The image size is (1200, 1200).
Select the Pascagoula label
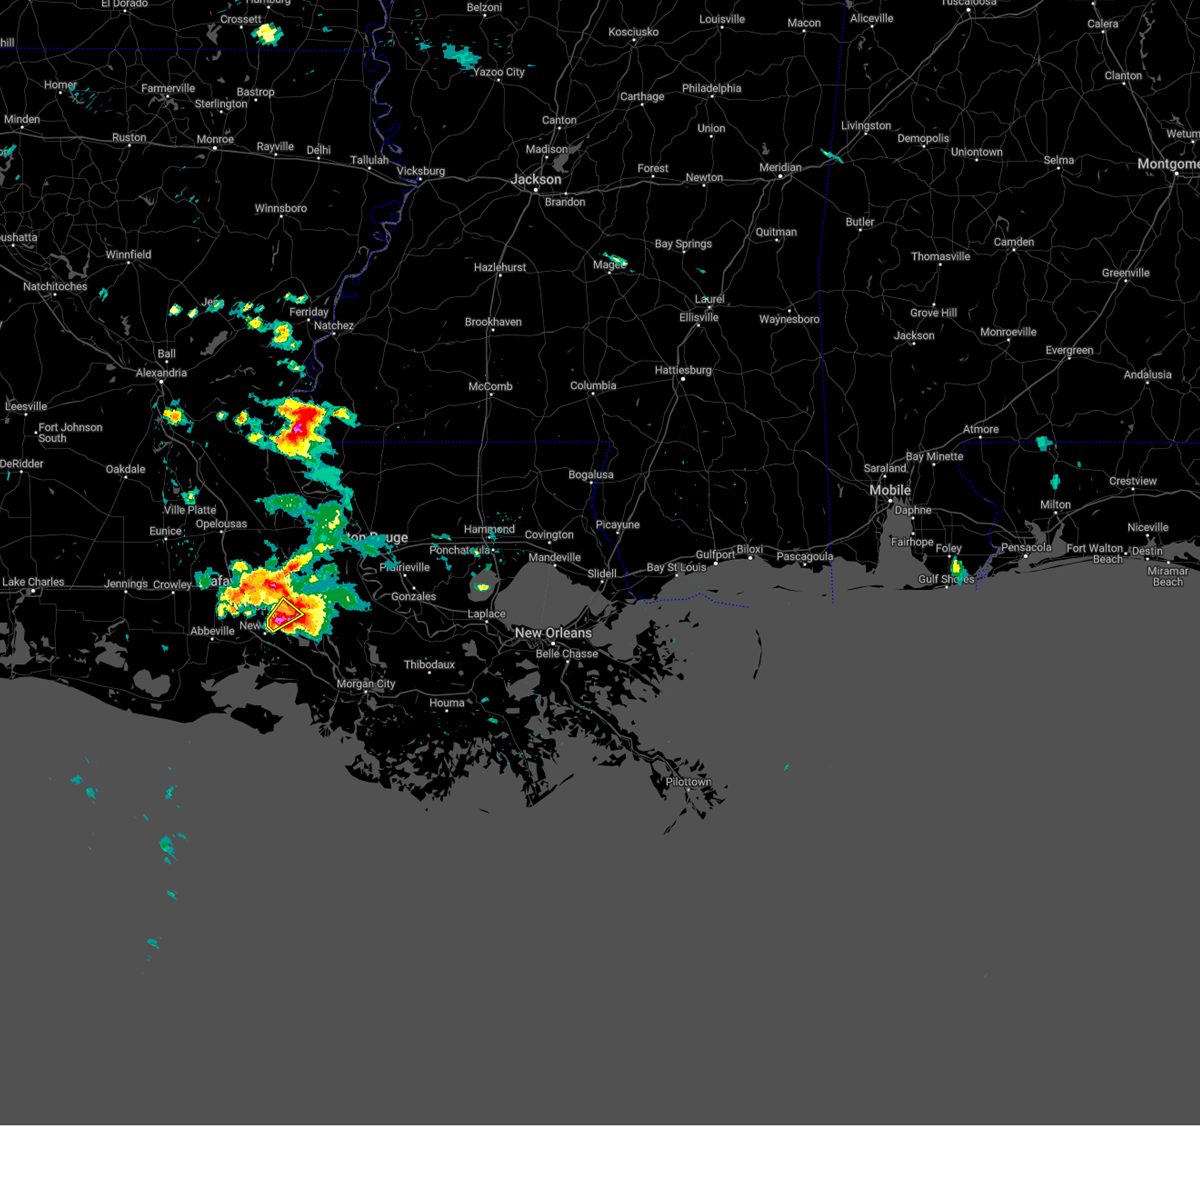805,557
